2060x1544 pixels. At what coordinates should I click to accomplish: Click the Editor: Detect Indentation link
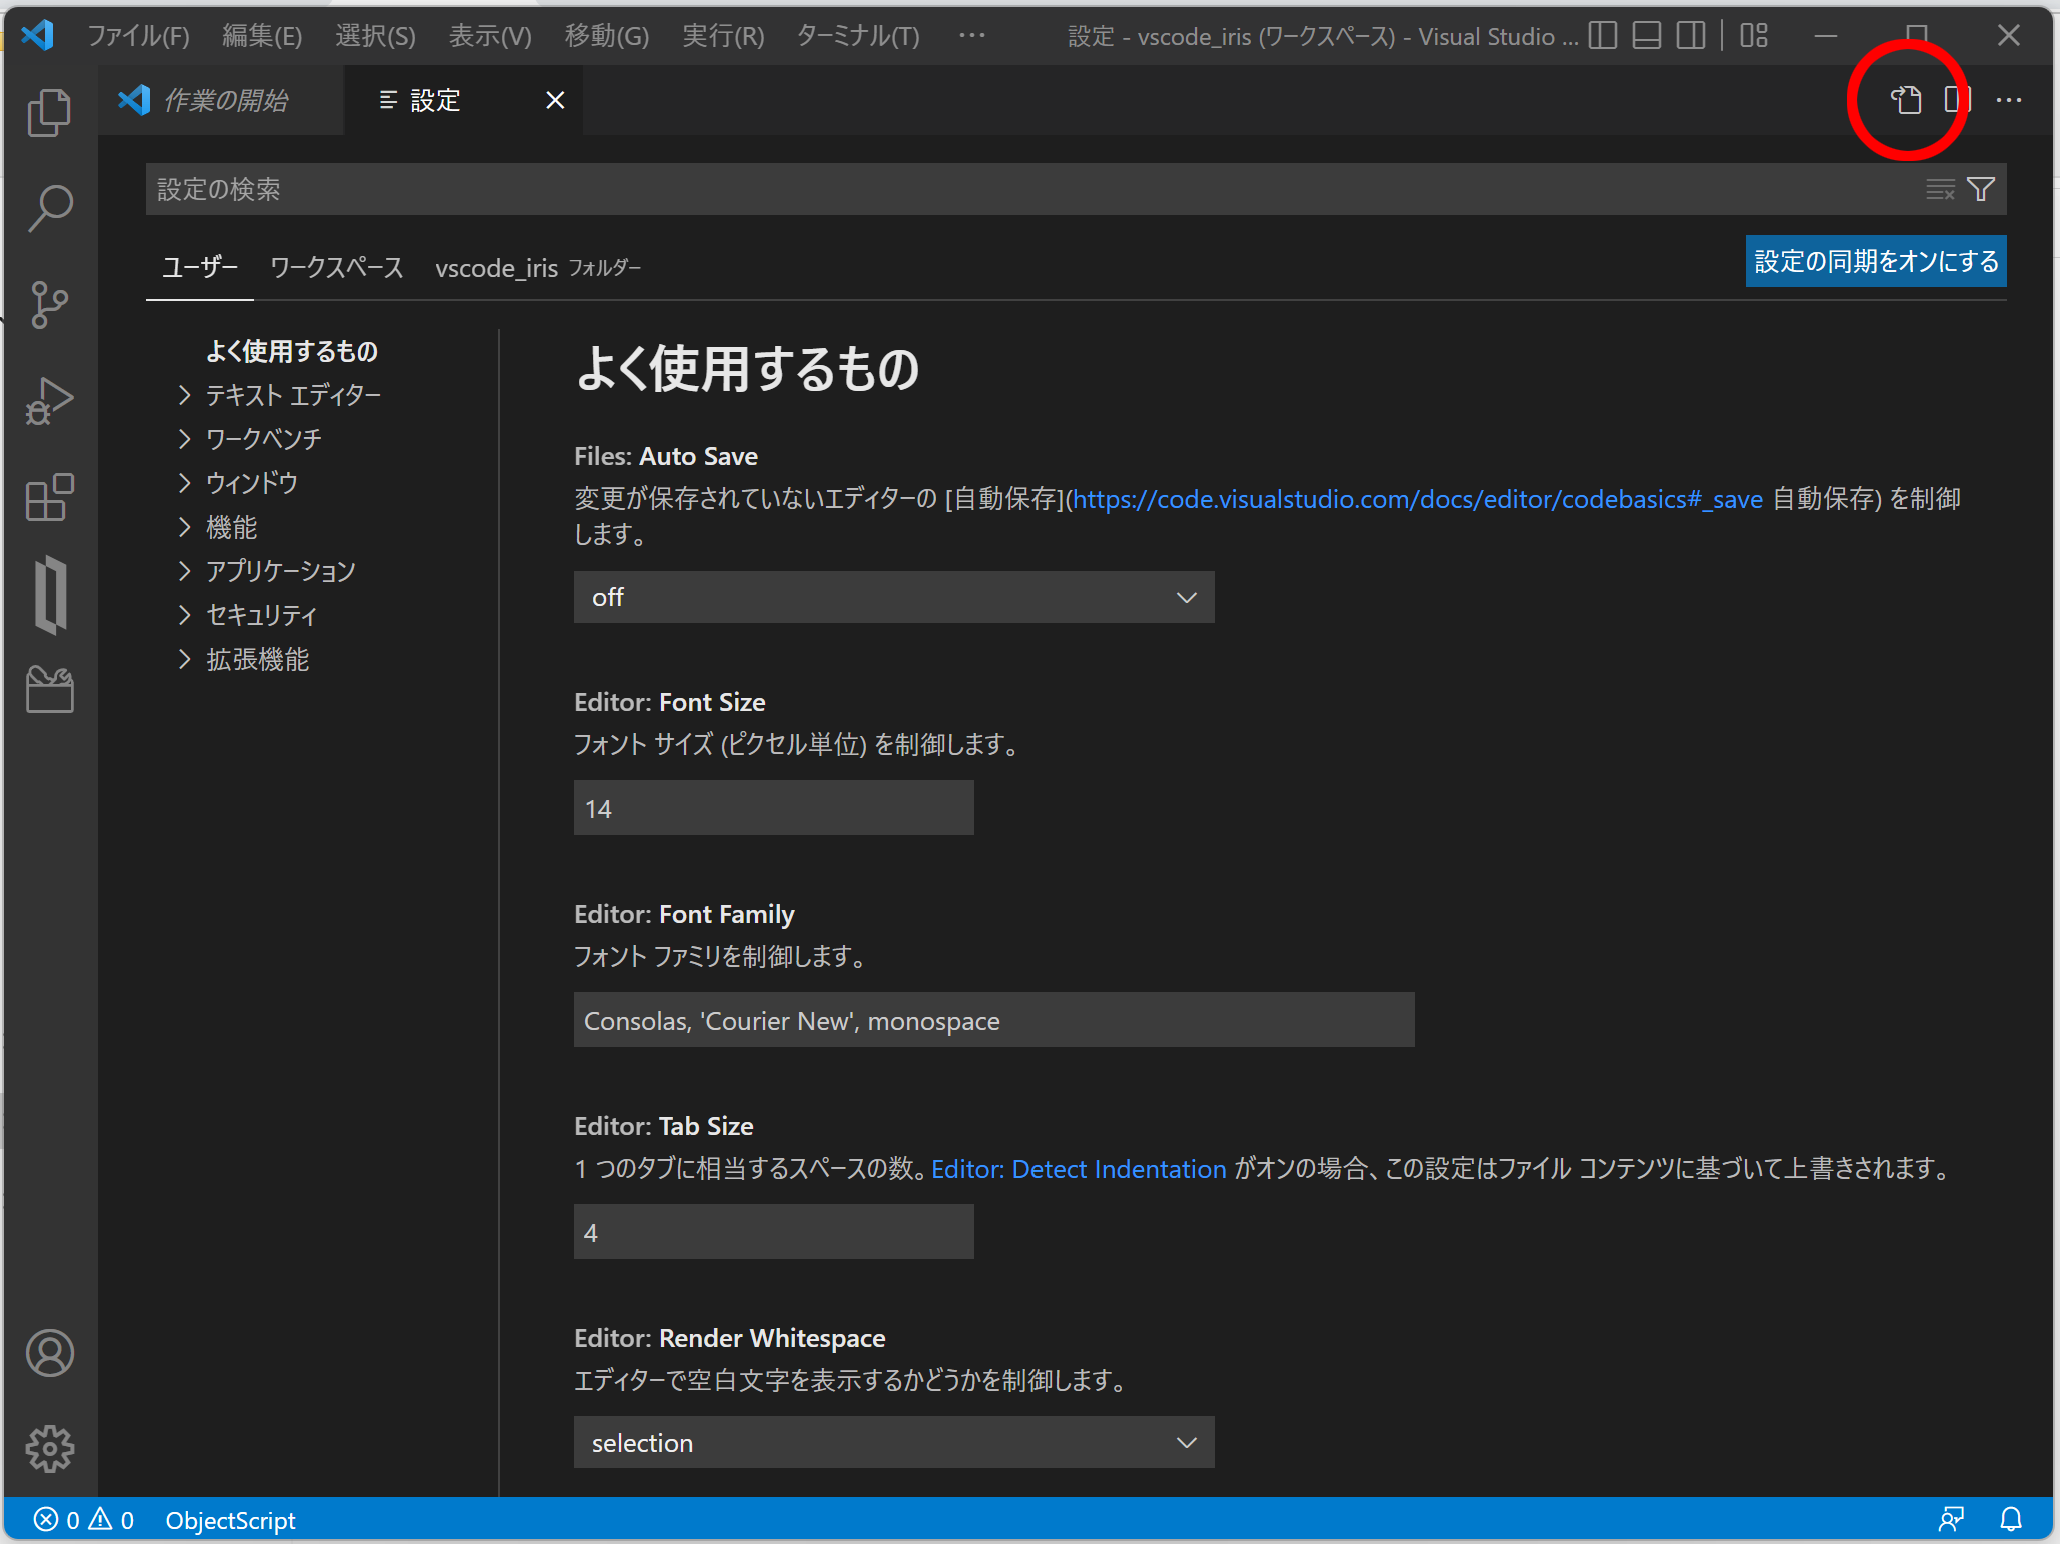[x=1078, y=1169]
